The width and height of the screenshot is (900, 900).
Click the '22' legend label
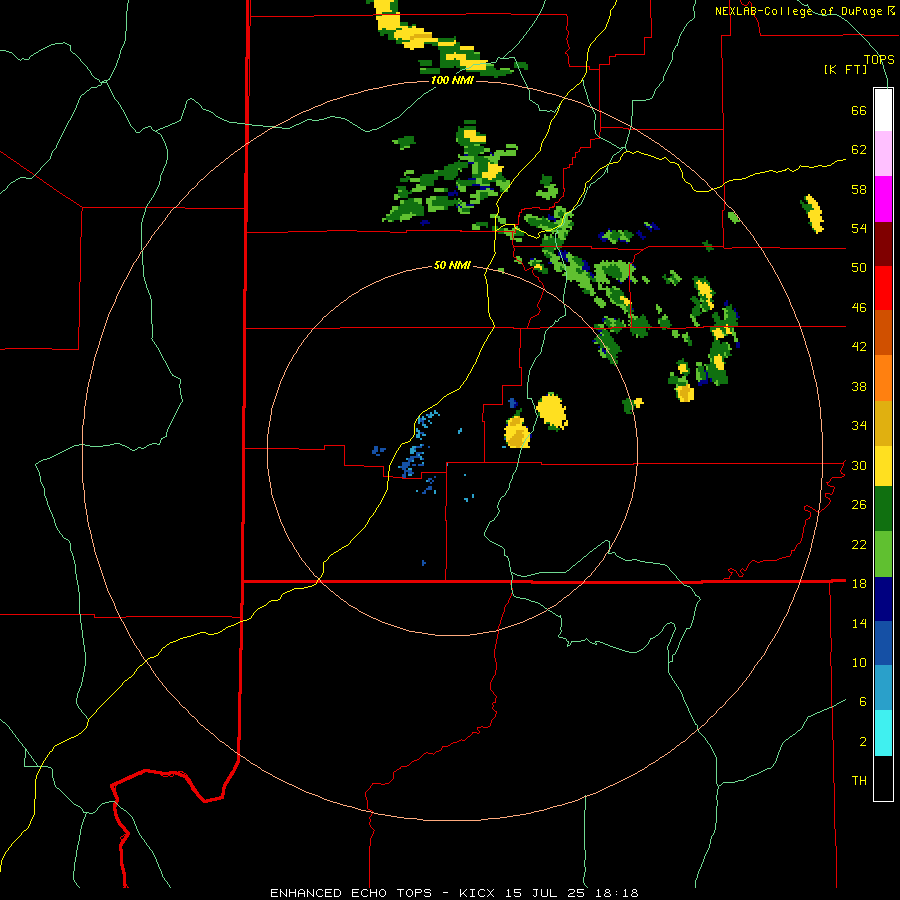pos(859,544)
